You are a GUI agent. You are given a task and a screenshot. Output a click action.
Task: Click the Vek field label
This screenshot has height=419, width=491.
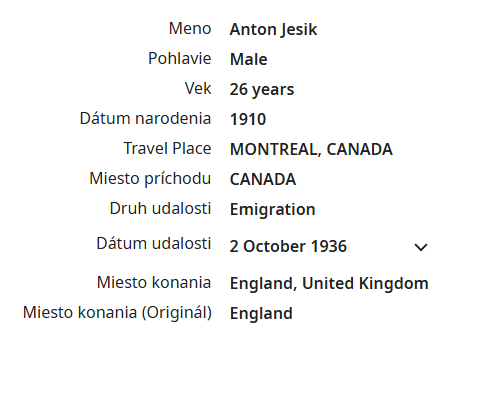[198, 88]
